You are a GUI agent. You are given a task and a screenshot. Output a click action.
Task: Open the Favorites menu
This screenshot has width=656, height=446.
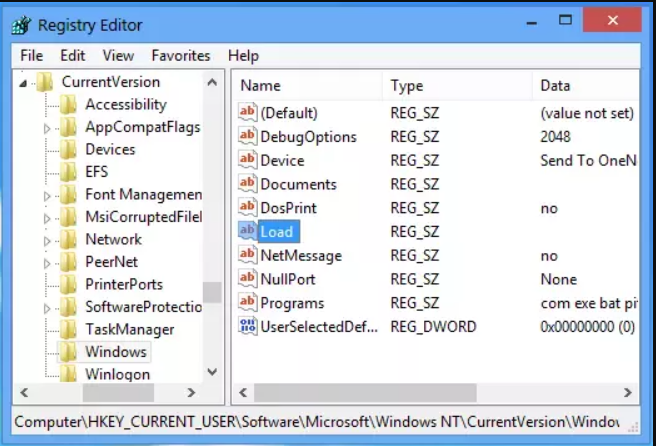[x=181, y=56]
